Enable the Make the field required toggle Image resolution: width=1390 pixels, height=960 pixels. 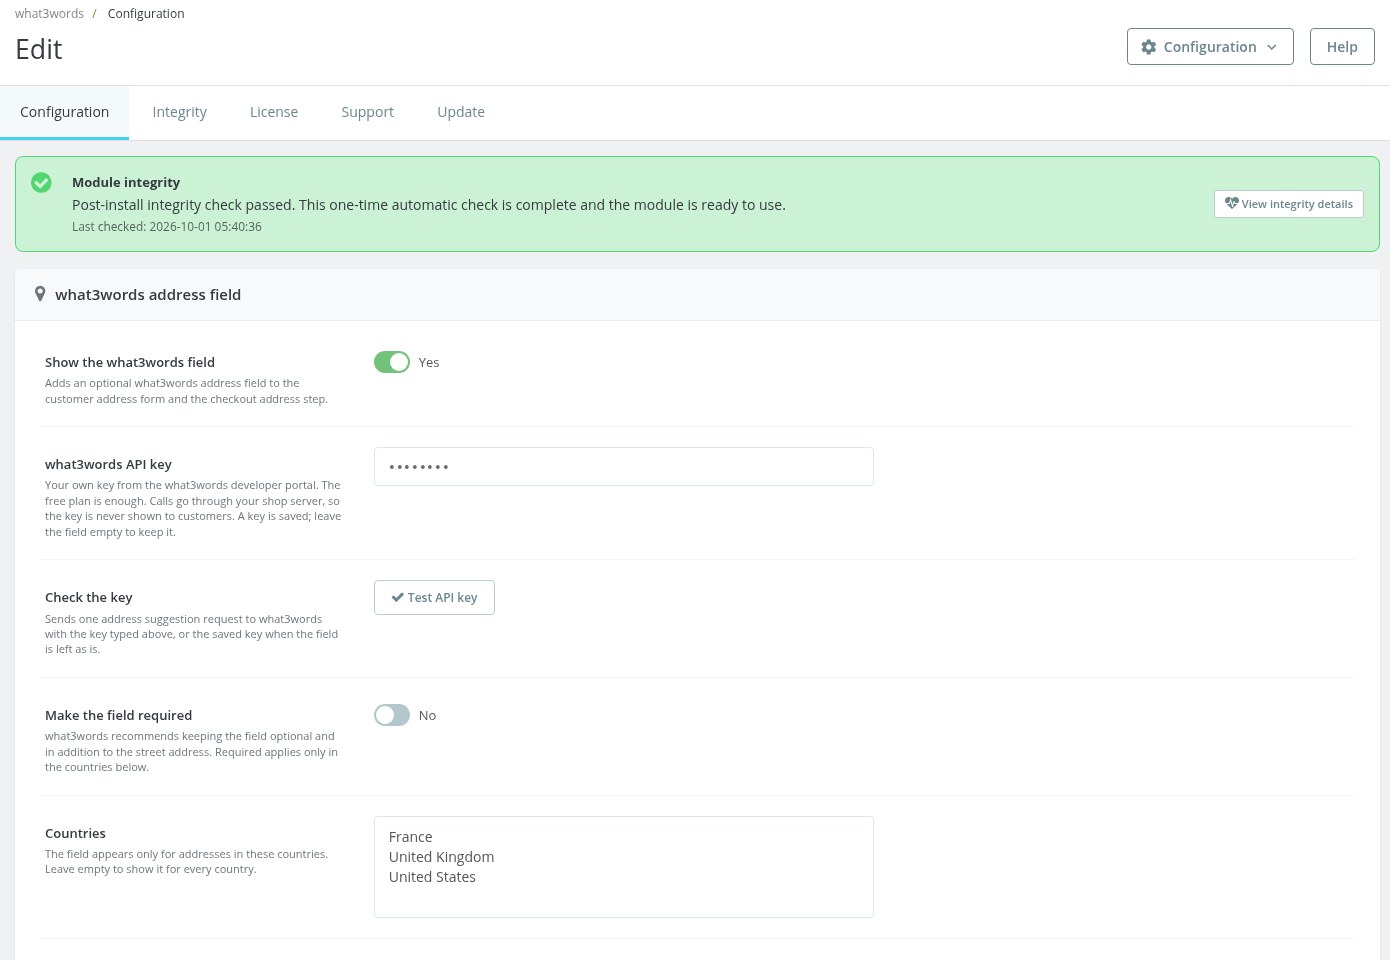click(x=392, y=715)
